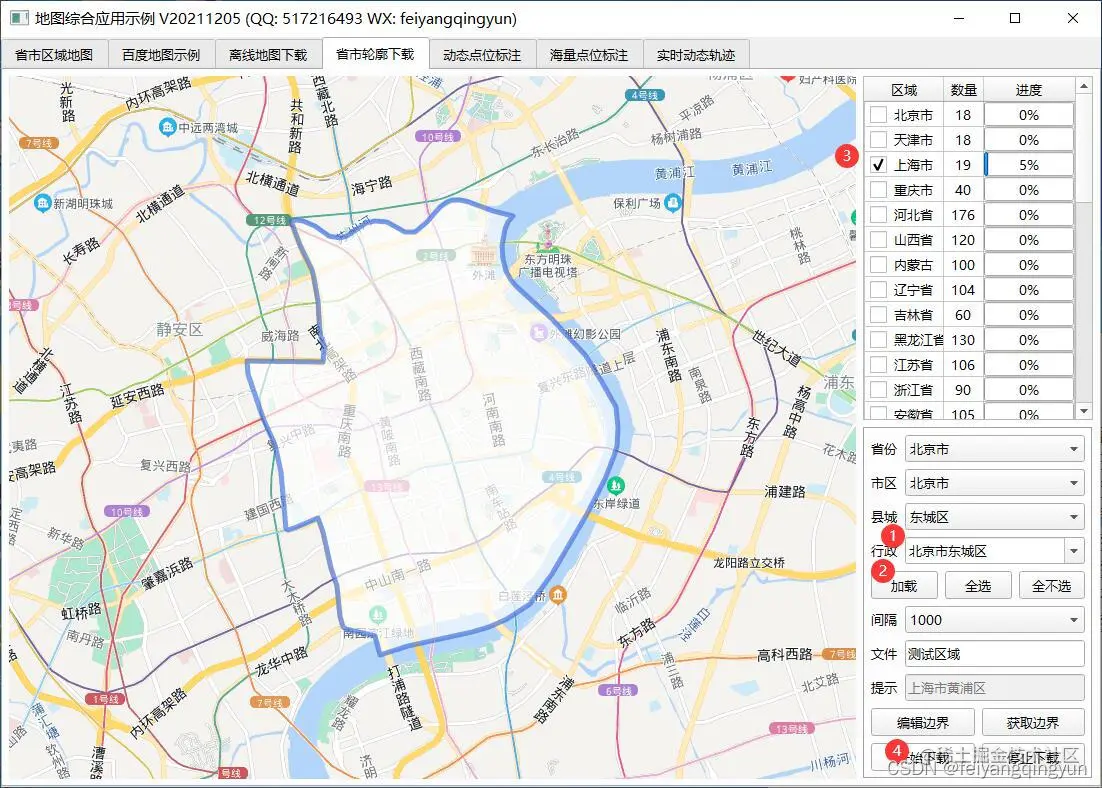Screen dimensions: 1102x788
Task: Click the 区域 column header
Action: (904, 90)
